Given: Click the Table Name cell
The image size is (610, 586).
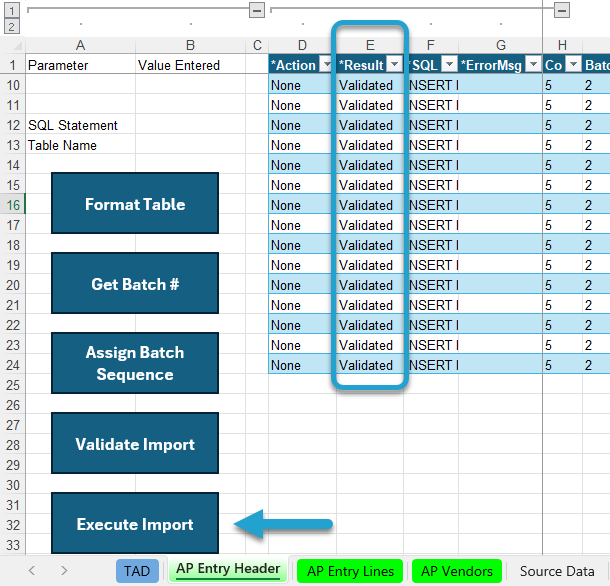Looking at the screenshot, I should (x=81, y=145).
